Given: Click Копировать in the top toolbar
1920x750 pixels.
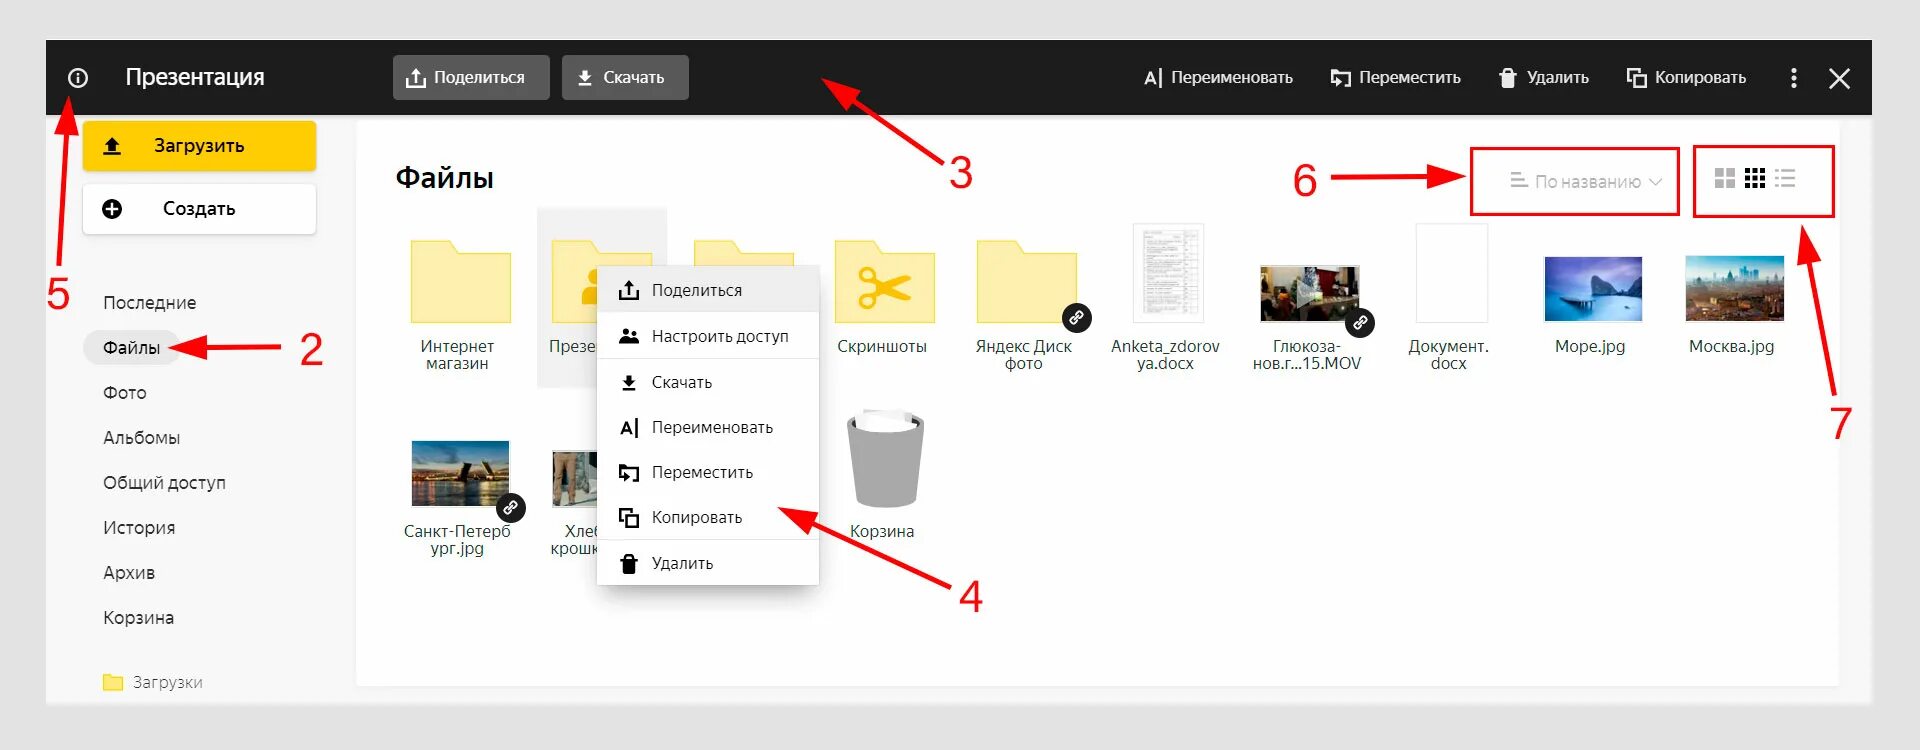Looking at the screenshot, I should click(x=1686, y=77).
